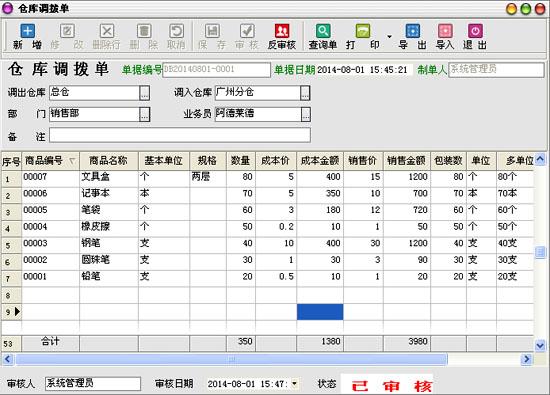Click the 打印 (Print) icon
Image resolution: width=550 pixels, height=395 pixels.
363,31
